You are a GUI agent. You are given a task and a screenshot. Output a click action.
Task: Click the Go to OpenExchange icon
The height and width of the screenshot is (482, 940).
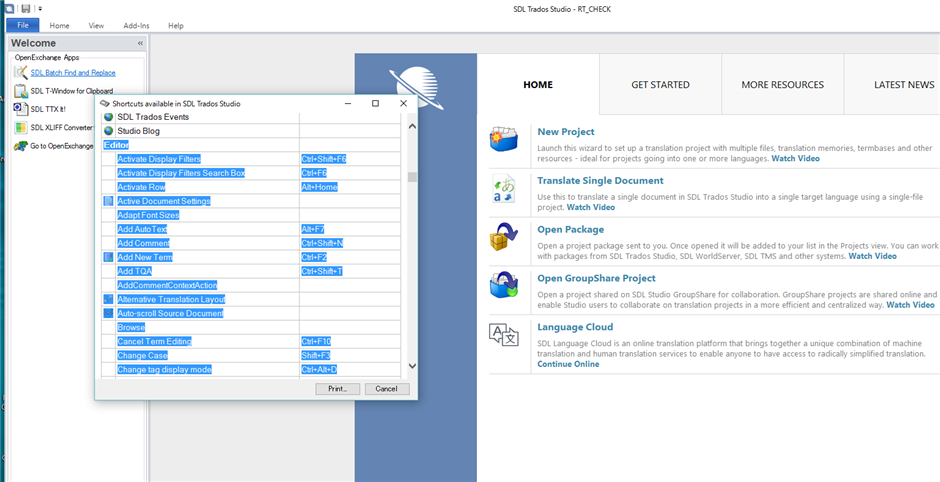(x=20, y=146)
